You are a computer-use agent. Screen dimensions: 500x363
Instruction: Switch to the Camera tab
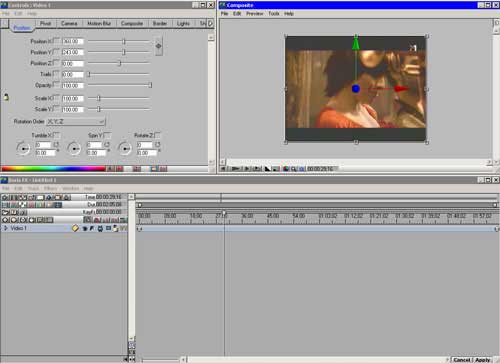(69, 23)
